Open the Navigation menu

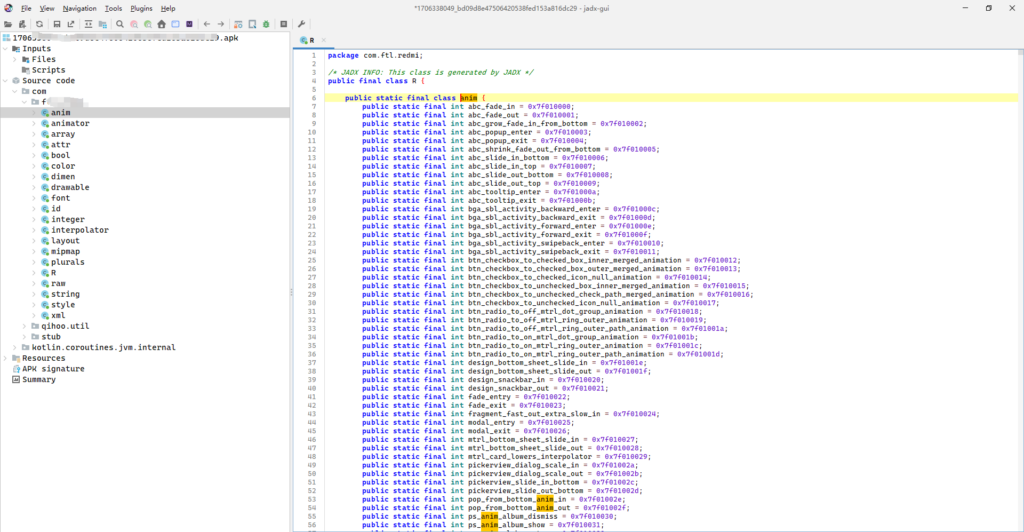[x=80, y=8]
